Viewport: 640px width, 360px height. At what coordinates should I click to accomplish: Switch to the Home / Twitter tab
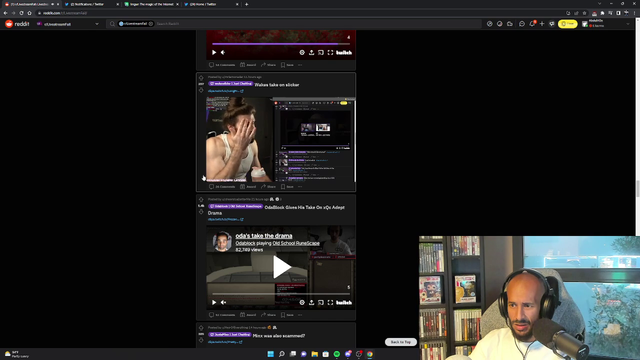(x=211, y=4)
